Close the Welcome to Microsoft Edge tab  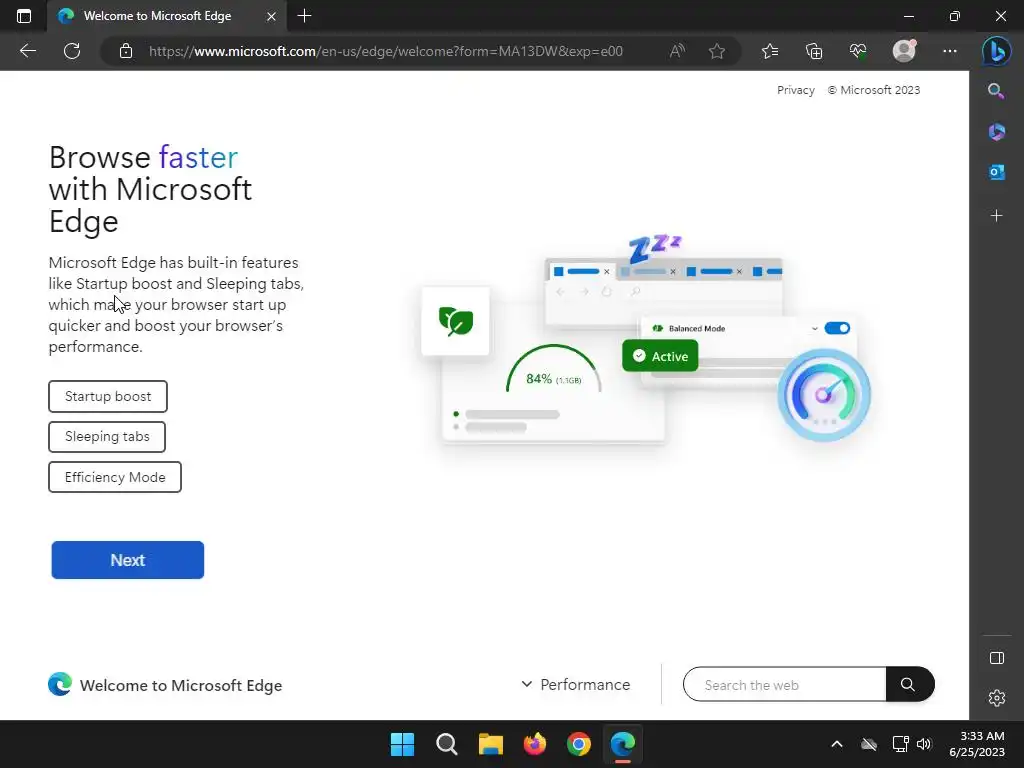click(271, 16)
